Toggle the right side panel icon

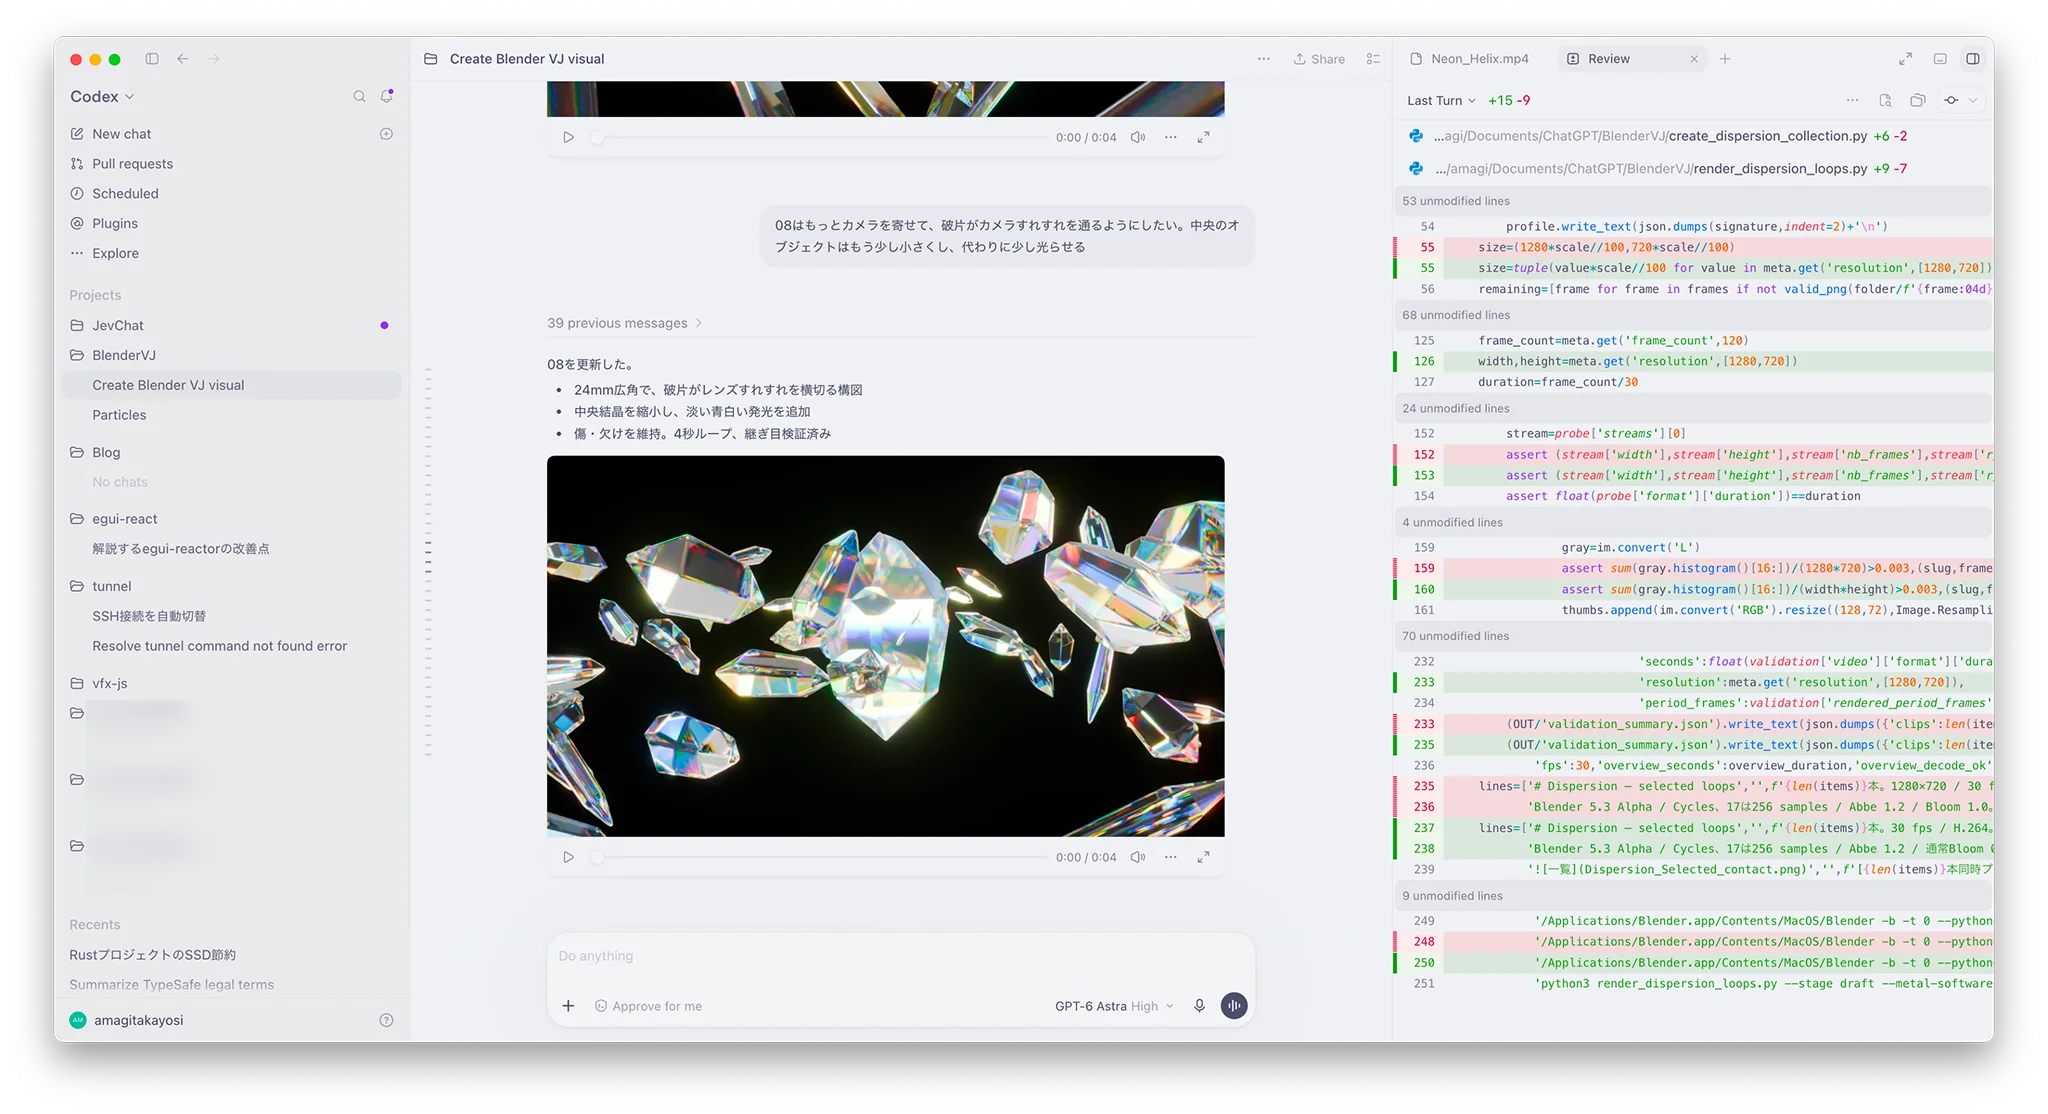[1973, 59]
